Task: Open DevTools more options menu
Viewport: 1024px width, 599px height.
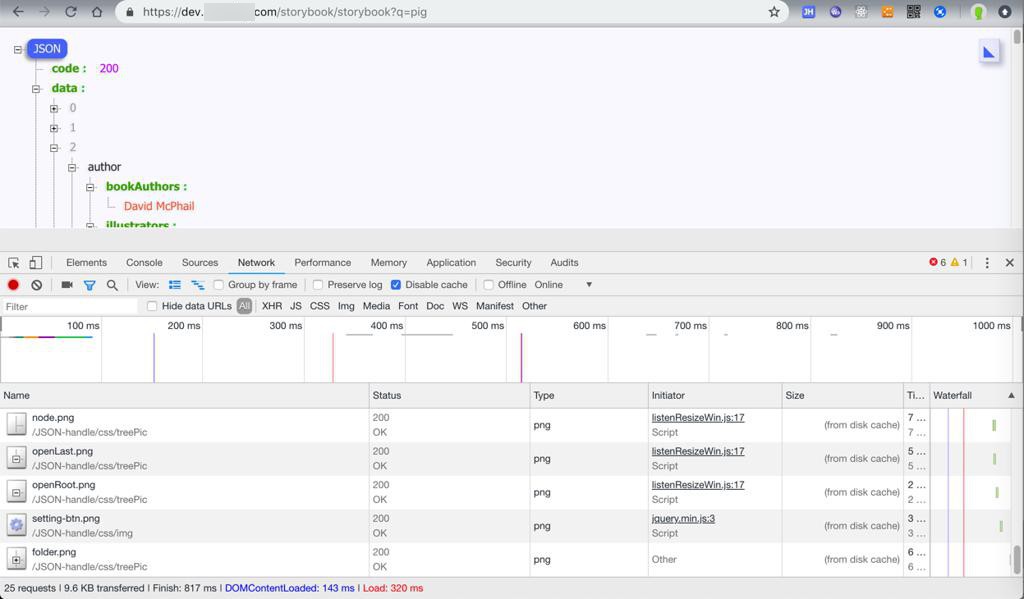Action: tap(987, 263)
